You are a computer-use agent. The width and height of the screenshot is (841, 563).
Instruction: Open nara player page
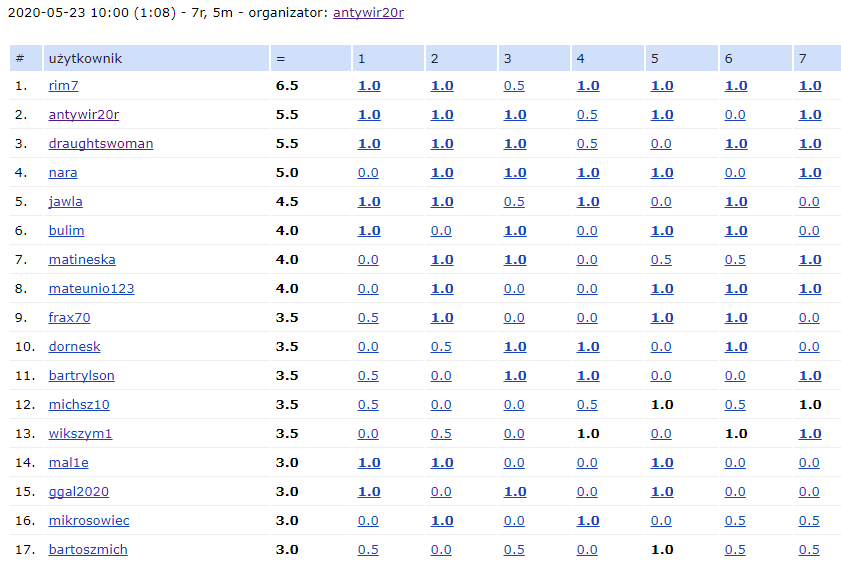(x=63, y=173)
